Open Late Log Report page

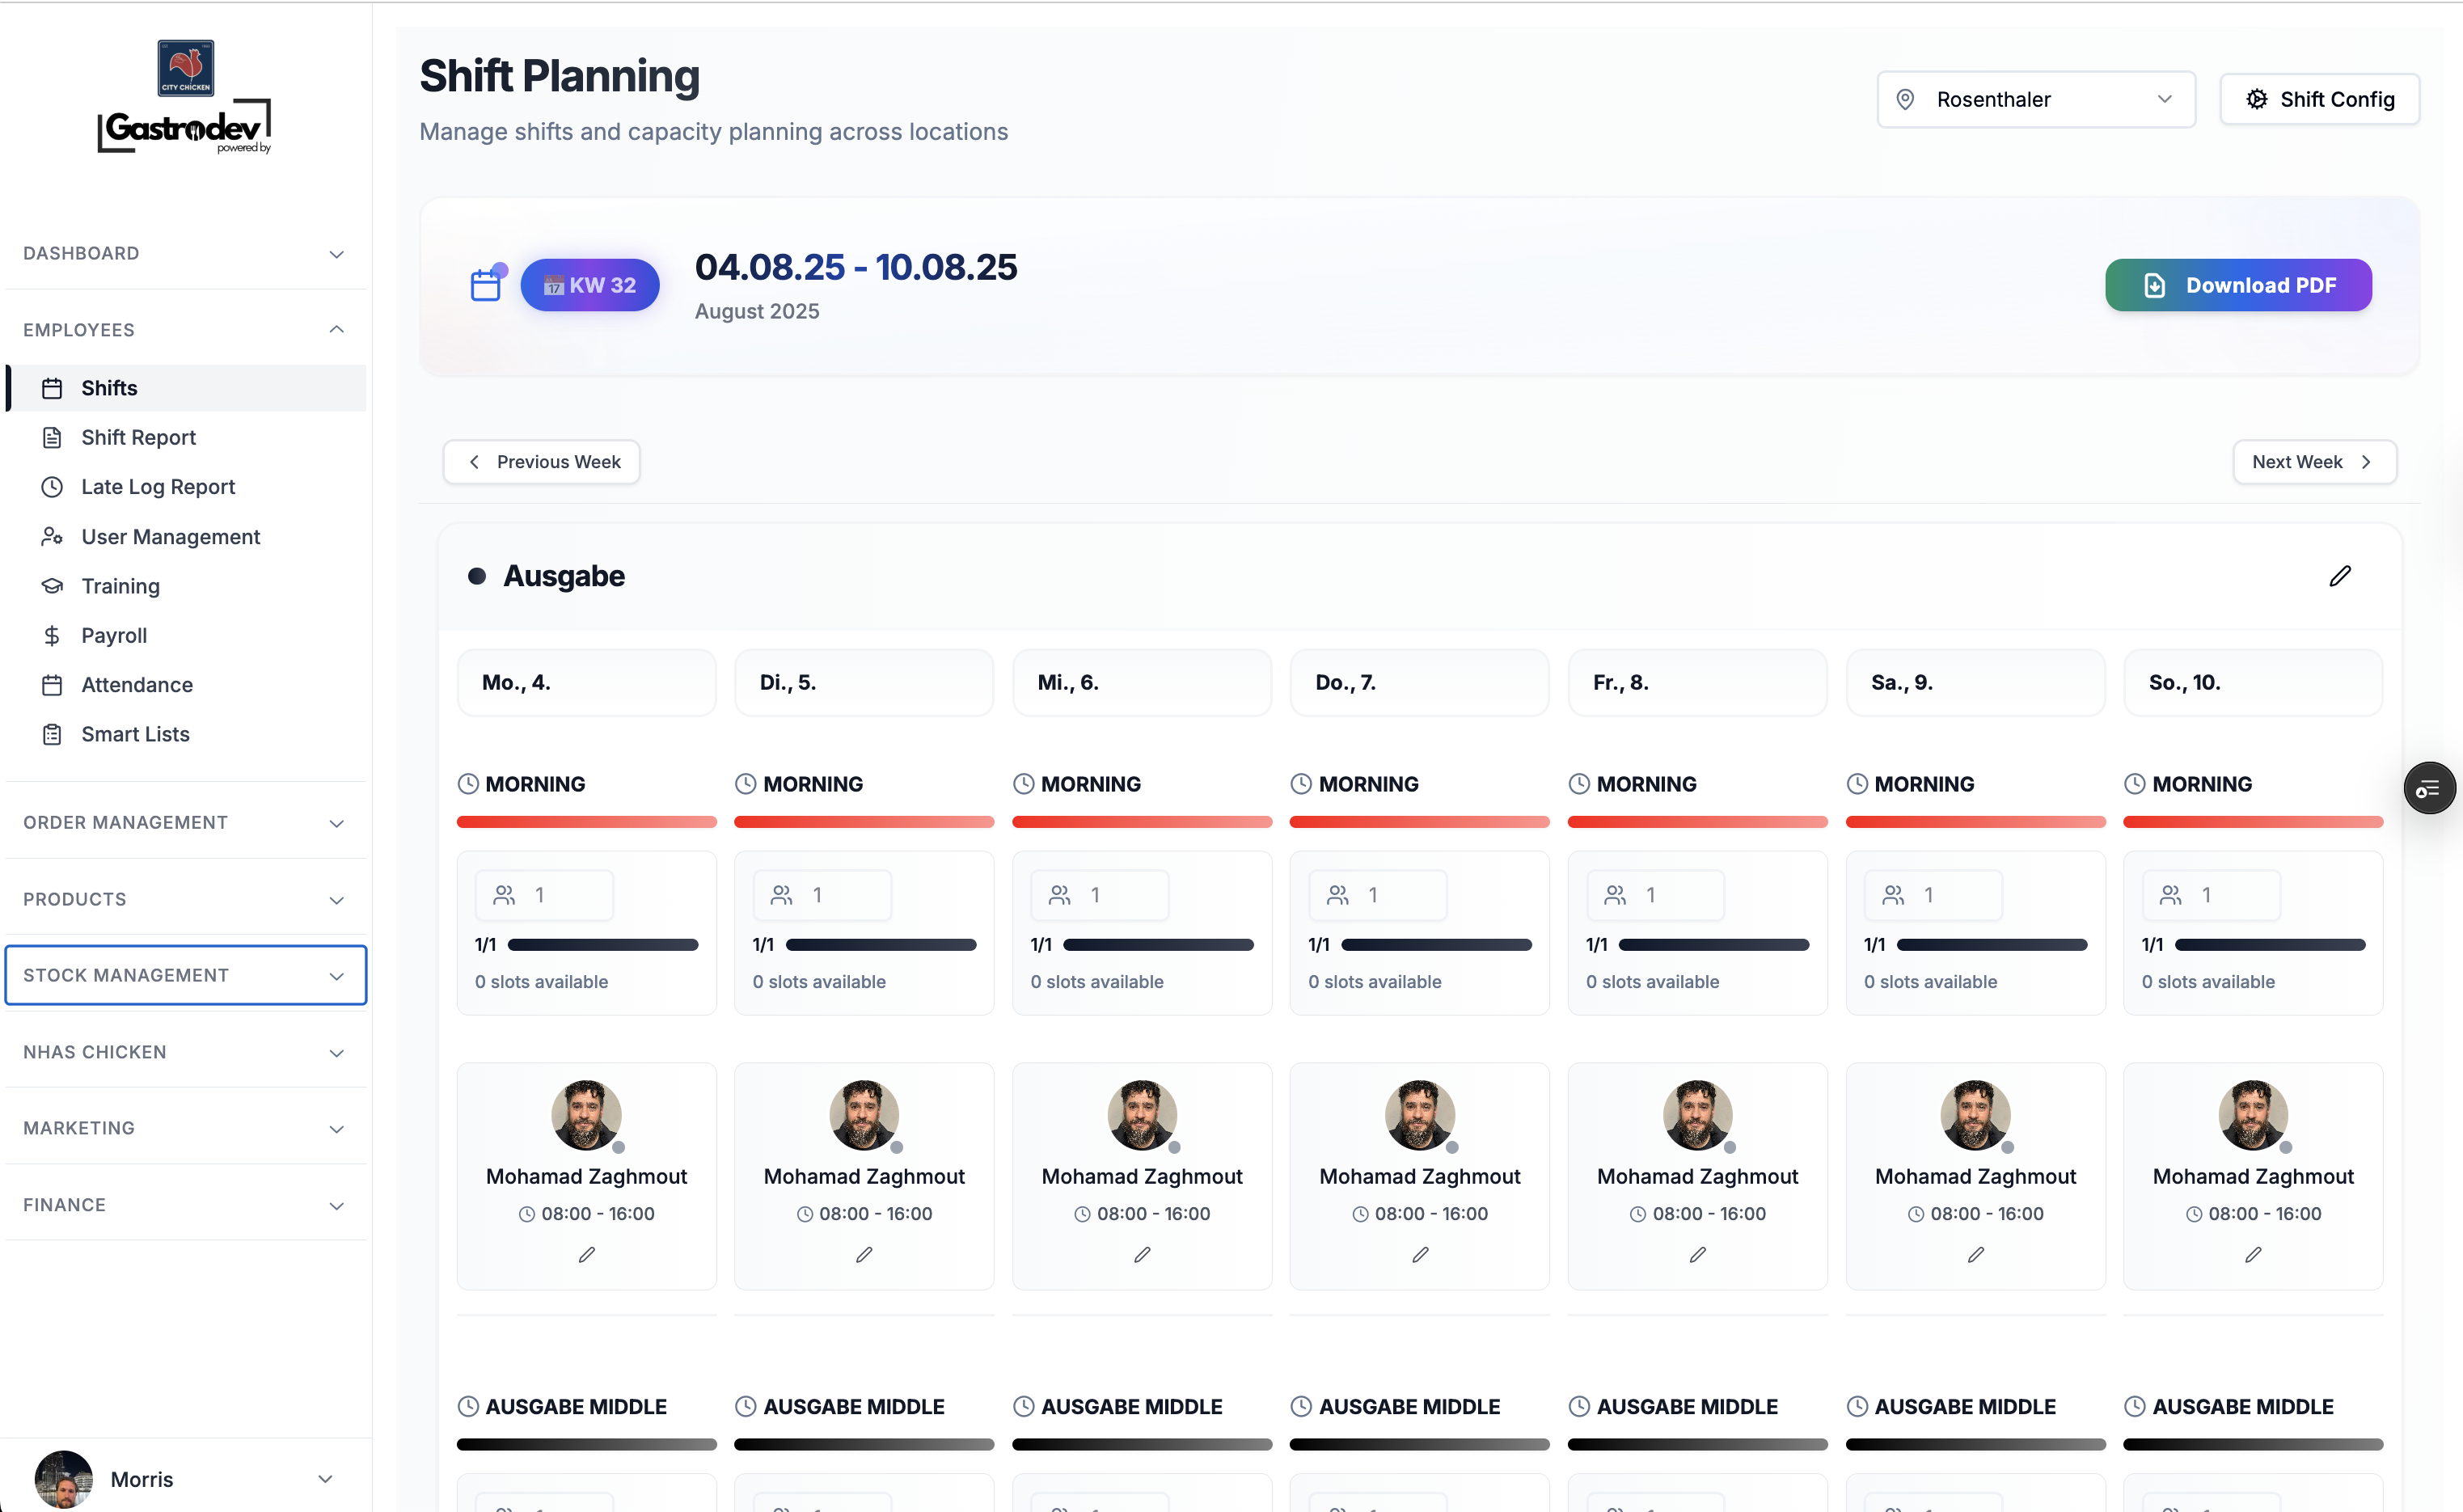tap(158, 487)
